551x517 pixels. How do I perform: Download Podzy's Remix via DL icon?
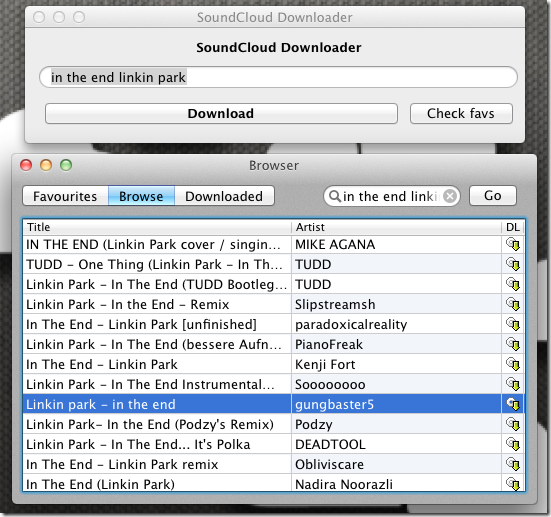(513, 425)
